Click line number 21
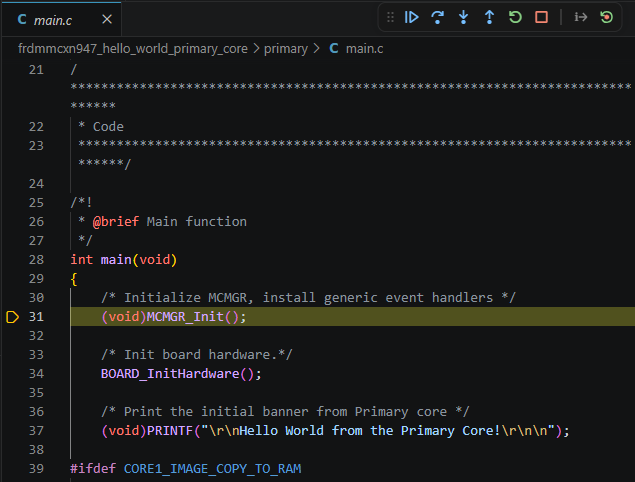The height and width of the screenshot is (482, 635). click(x=36, y=70)
